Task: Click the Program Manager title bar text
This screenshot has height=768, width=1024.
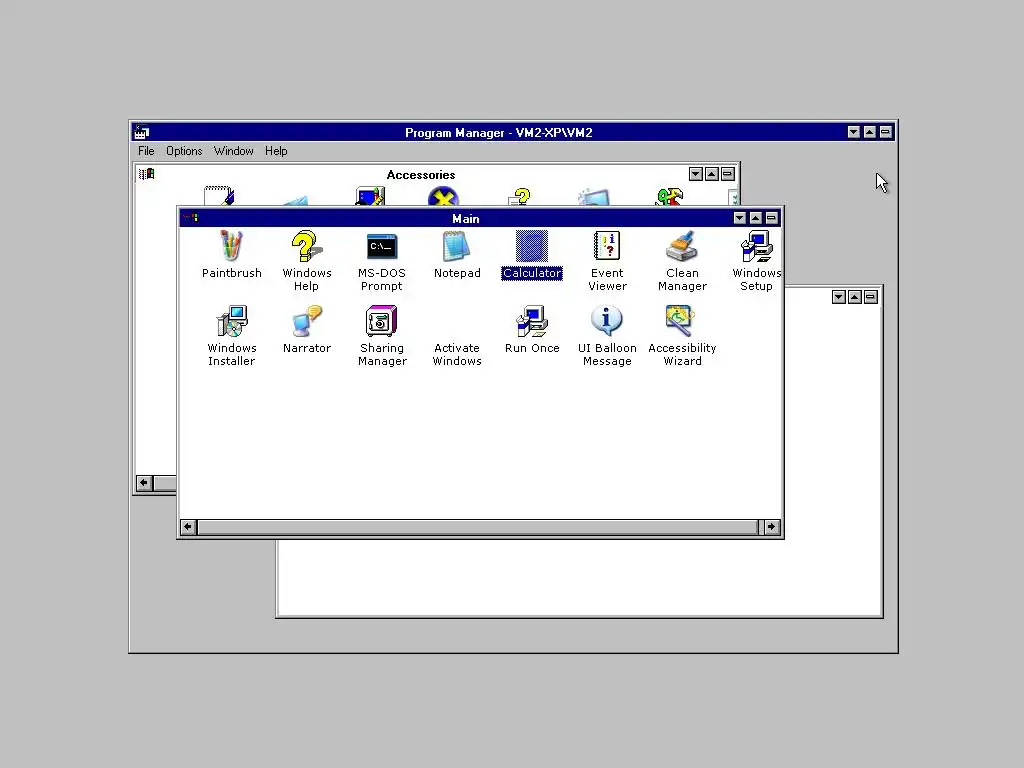Action: (x=498, y=133)
